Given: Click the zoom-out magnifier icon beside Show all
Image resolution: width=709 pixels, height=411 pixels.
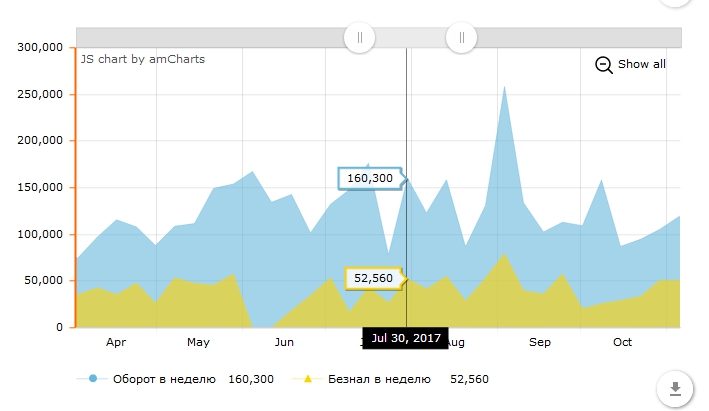Looking at the screenshot, I should coord(603,65).
